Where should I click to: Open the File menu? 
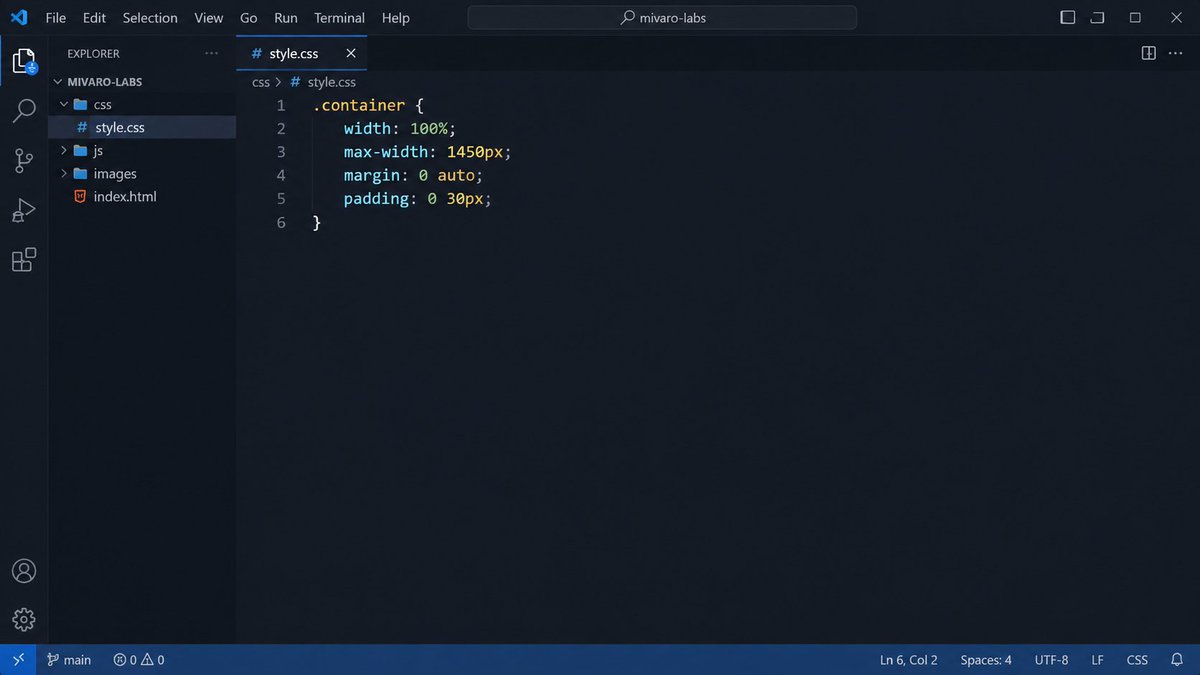point(56,18)
